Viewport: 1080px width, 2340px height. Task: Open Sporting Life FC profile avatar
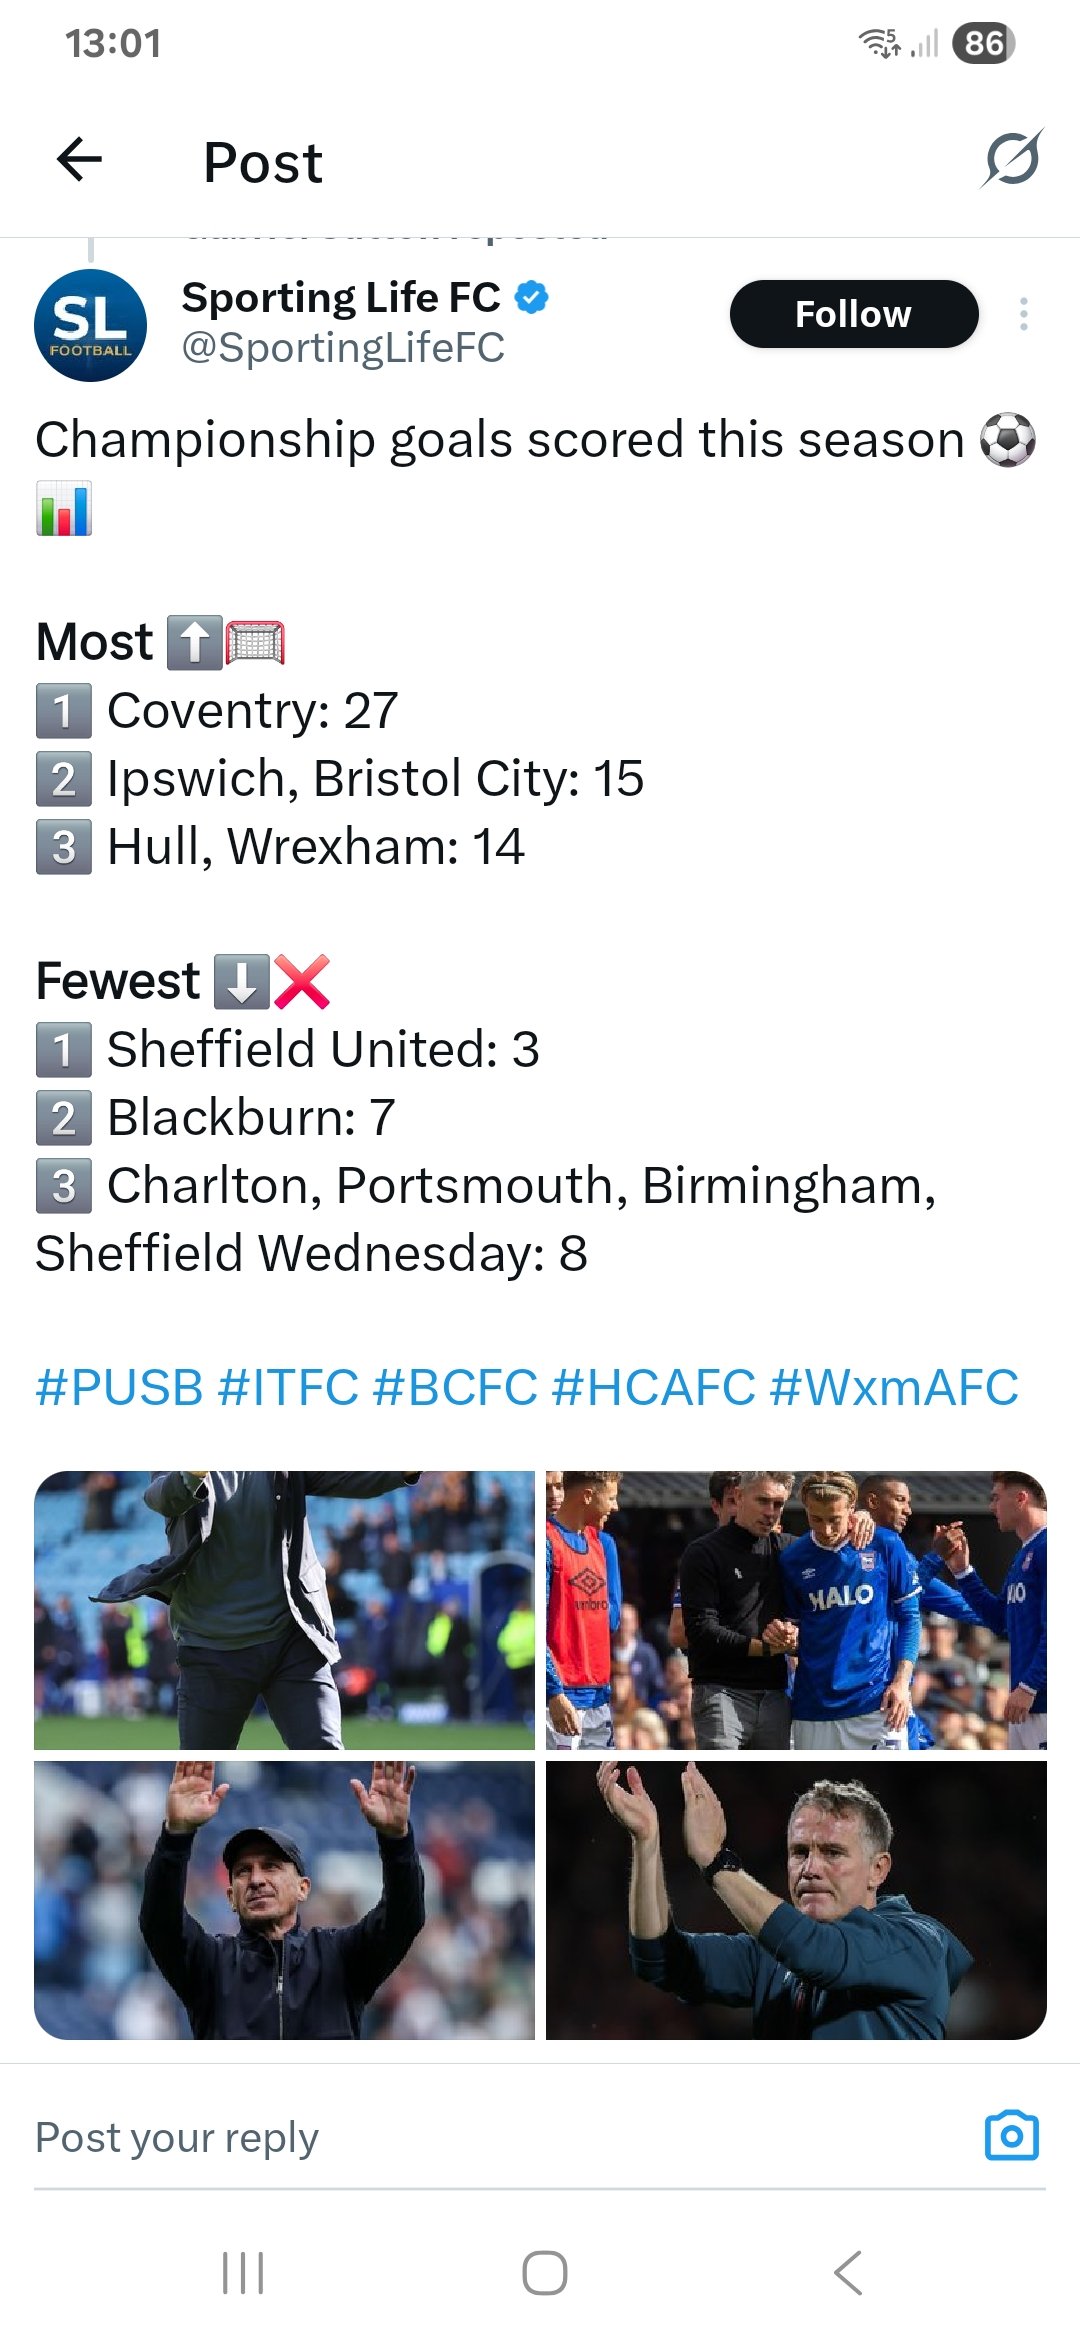coord(90,325)
